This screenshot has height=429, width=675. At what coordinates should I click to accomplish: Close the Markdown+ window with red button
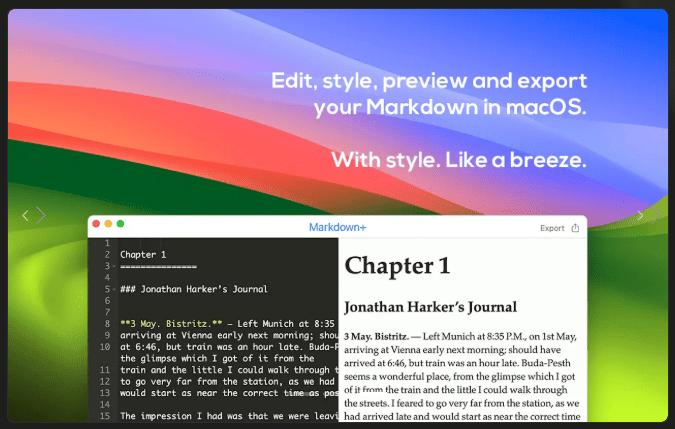96,223
